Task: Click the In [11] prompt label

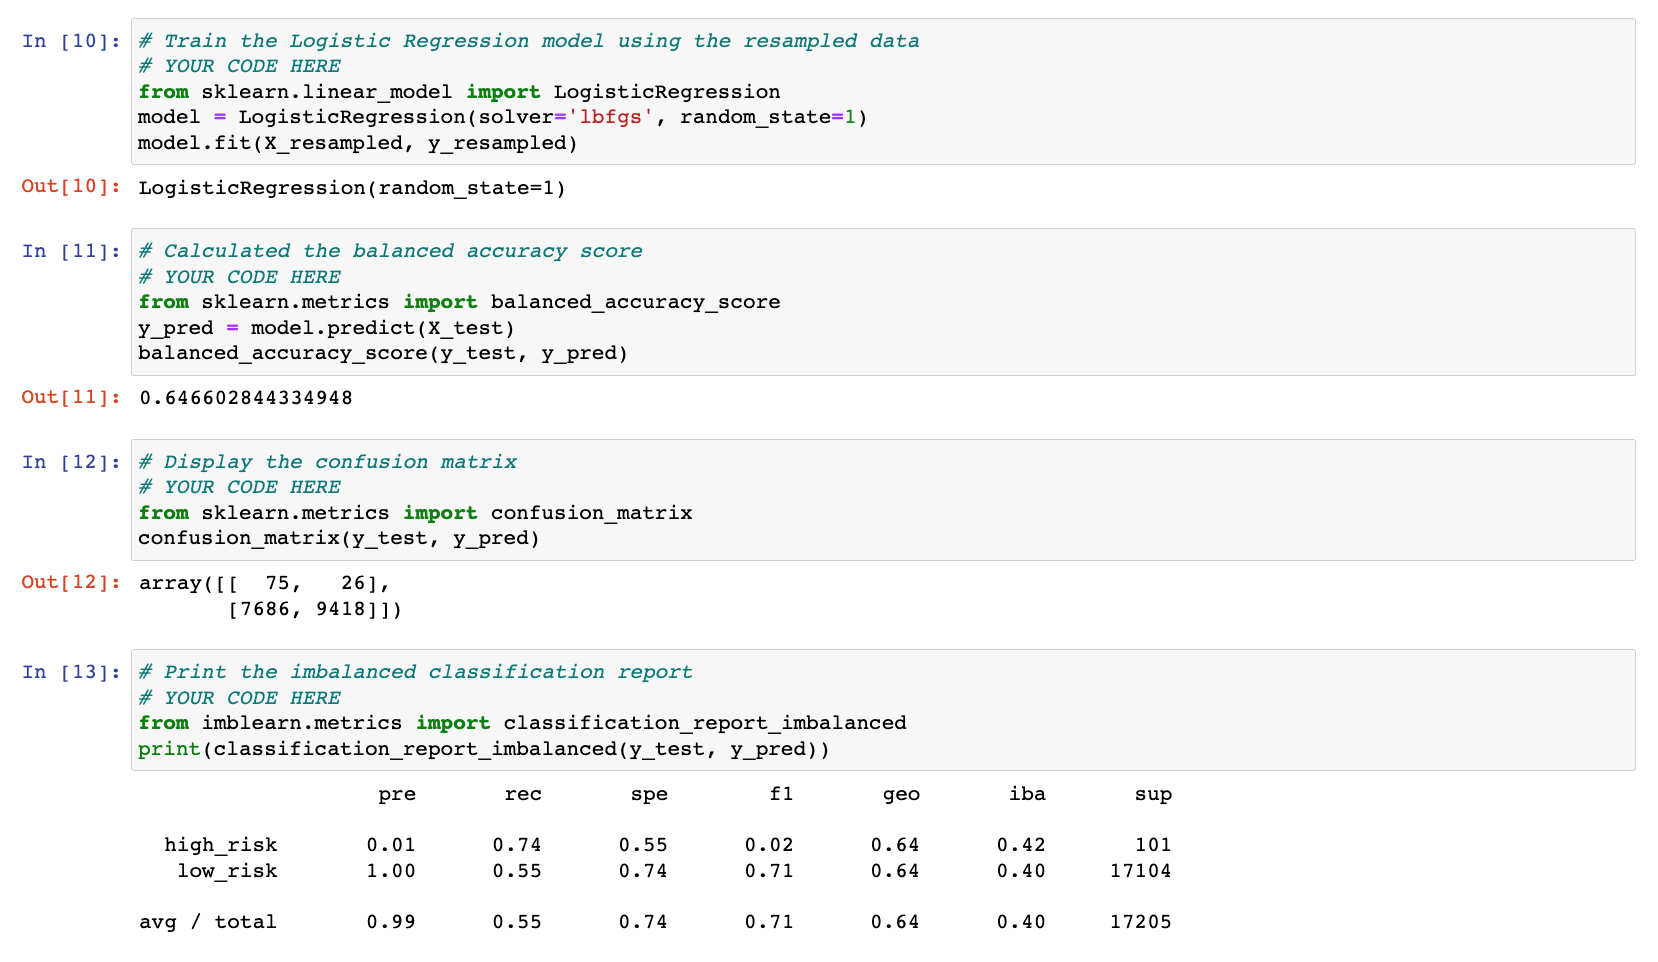Action: tap(71, 251)
